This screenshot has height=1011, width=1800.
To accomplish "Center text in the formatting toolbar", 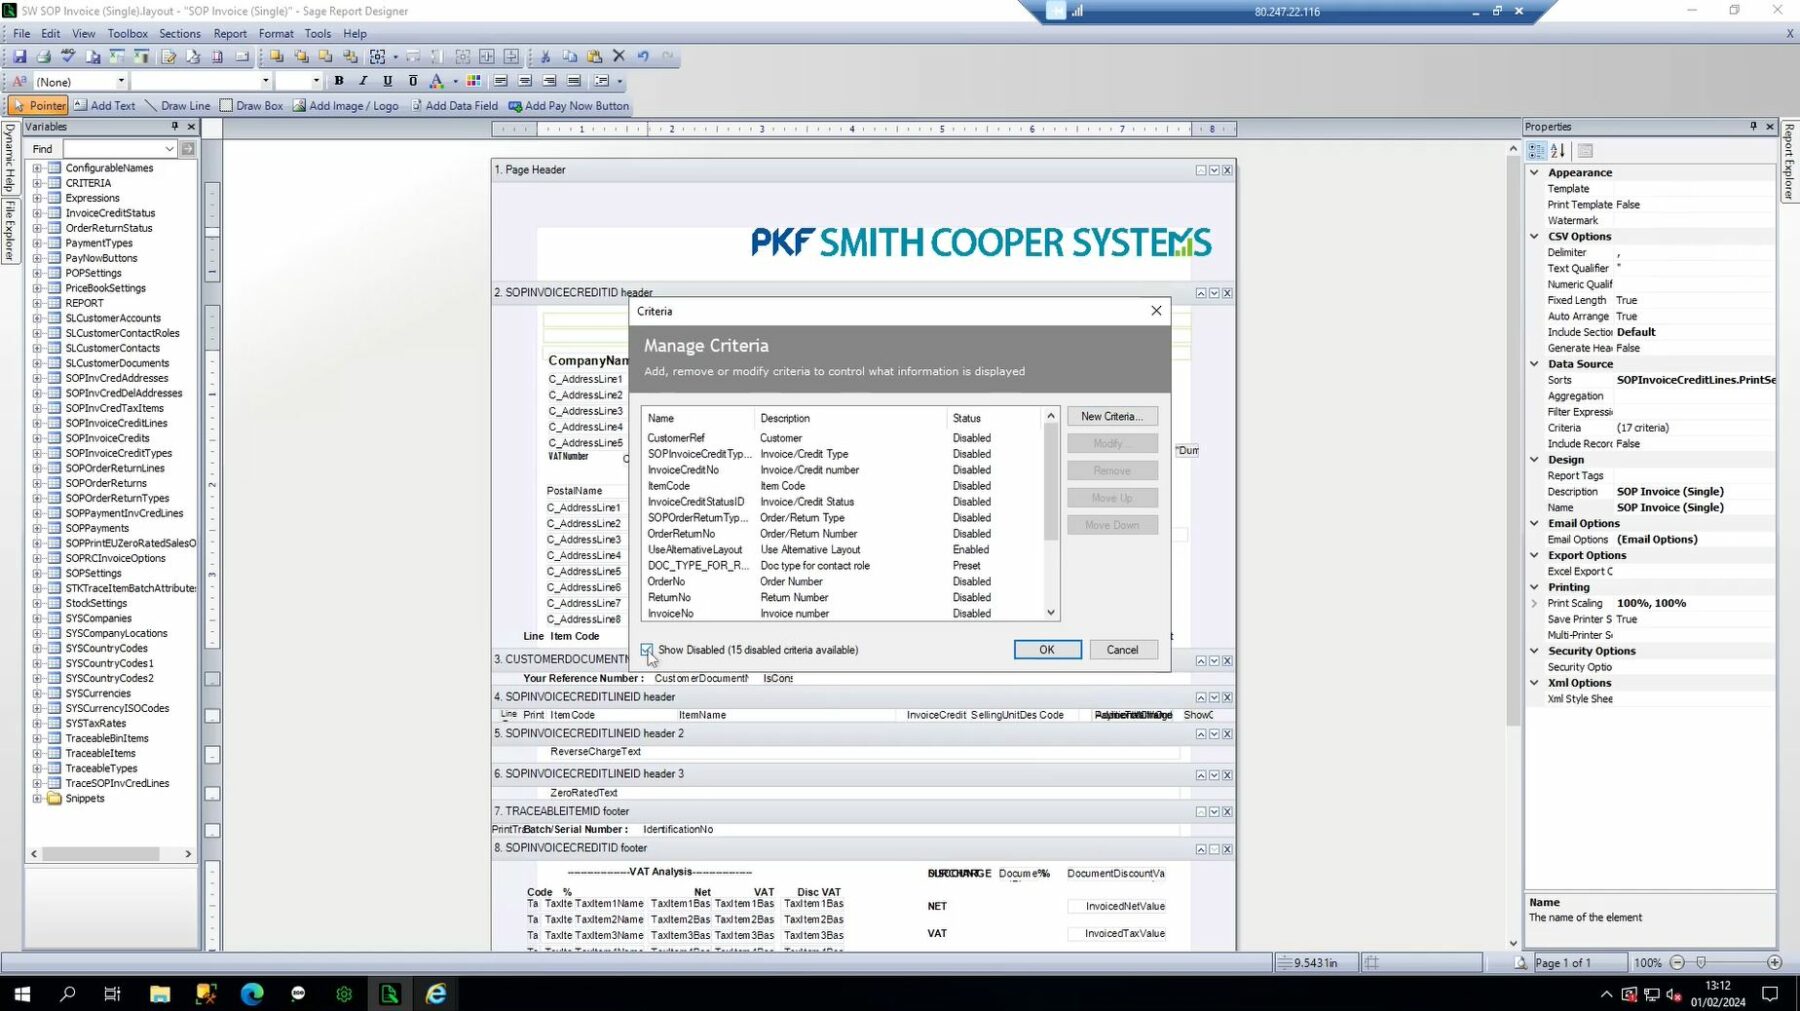I will pos(525,81).
